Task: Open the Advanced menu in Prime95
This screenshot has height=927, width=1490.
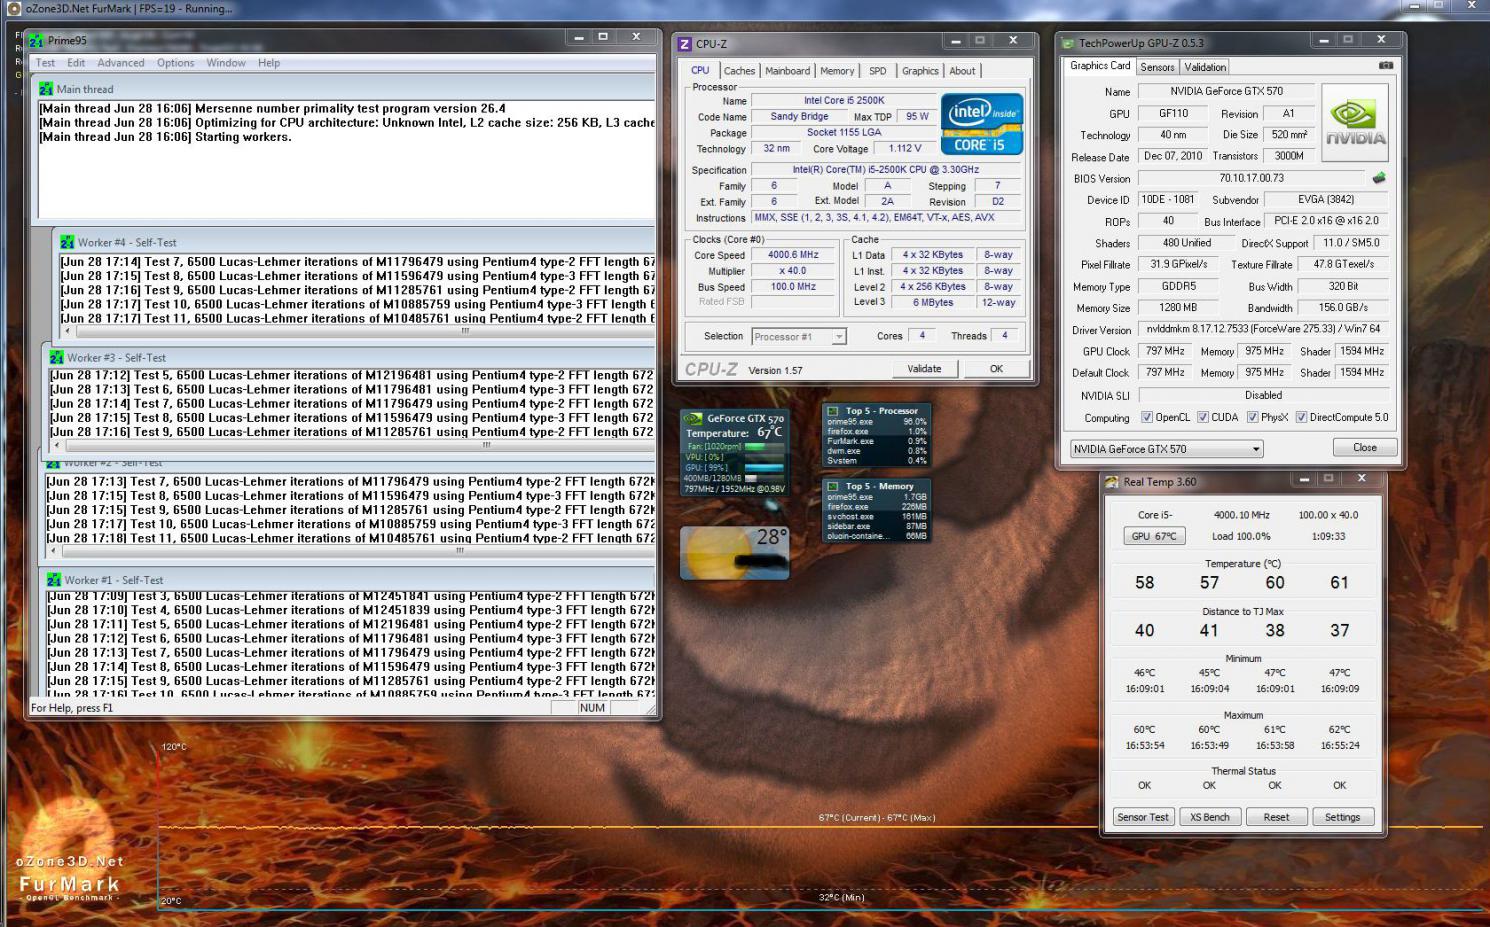Action: pyautogui.click(x=121, y=63)
